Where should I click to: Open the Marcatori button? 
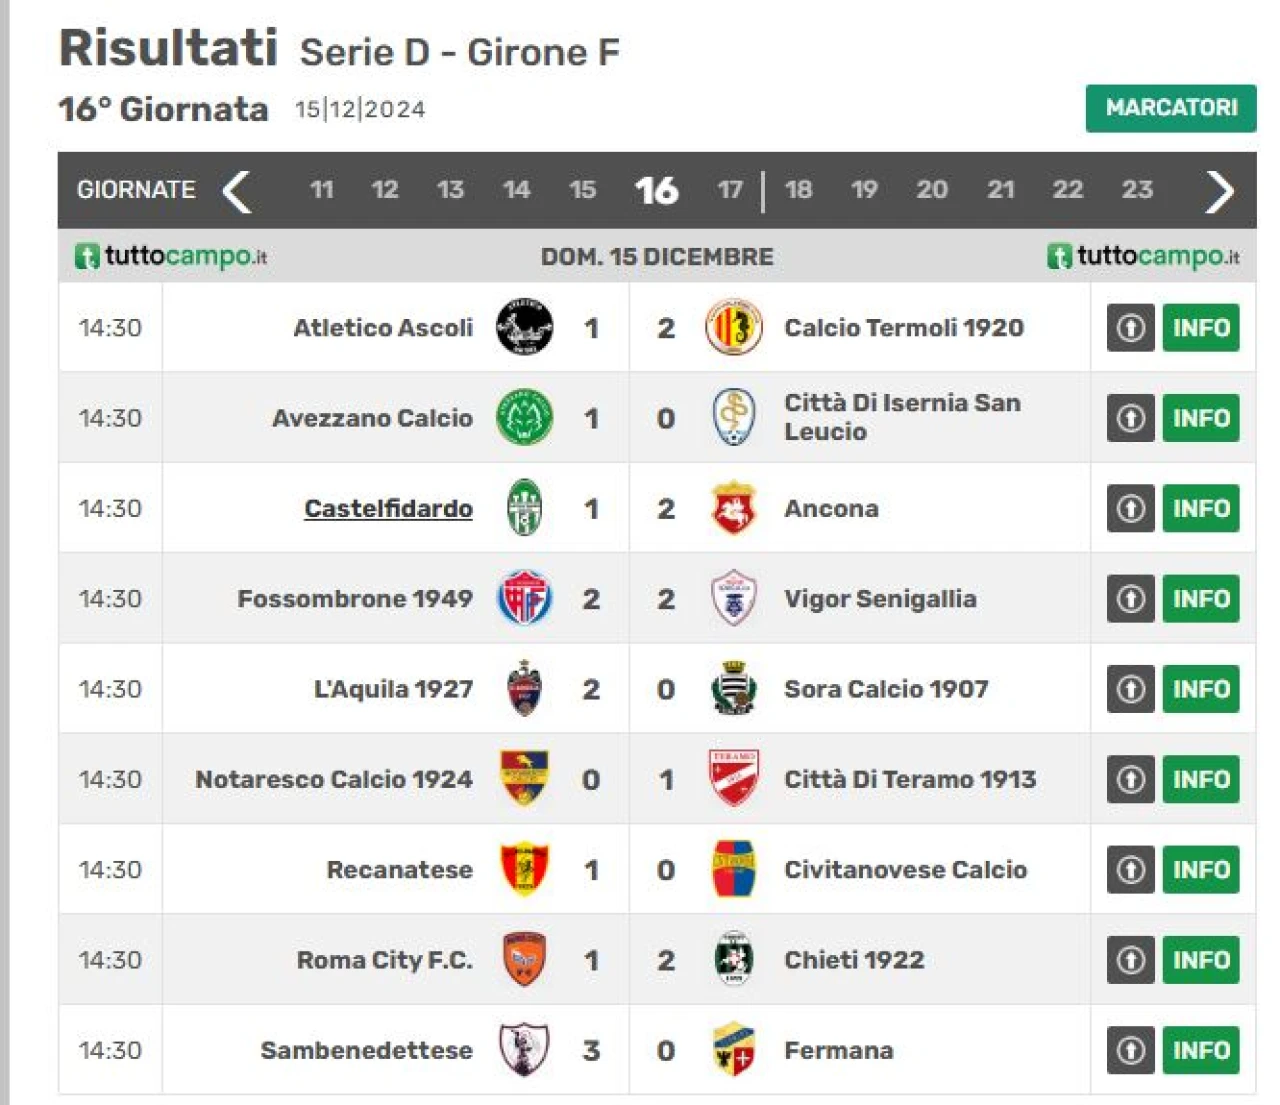[1171, 108]
